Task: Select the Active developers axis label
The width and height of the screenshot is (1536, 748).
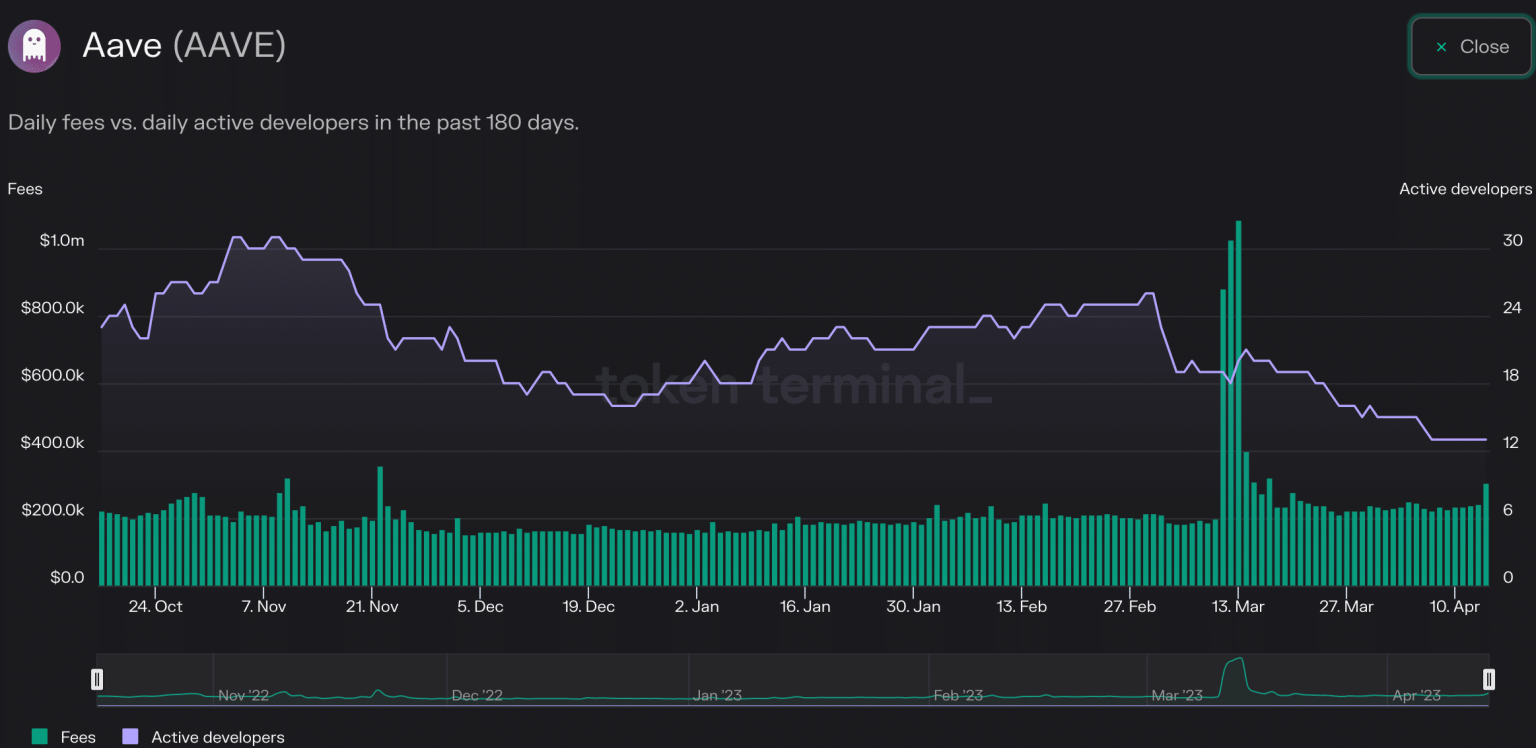Action: tap(1465, 188)
